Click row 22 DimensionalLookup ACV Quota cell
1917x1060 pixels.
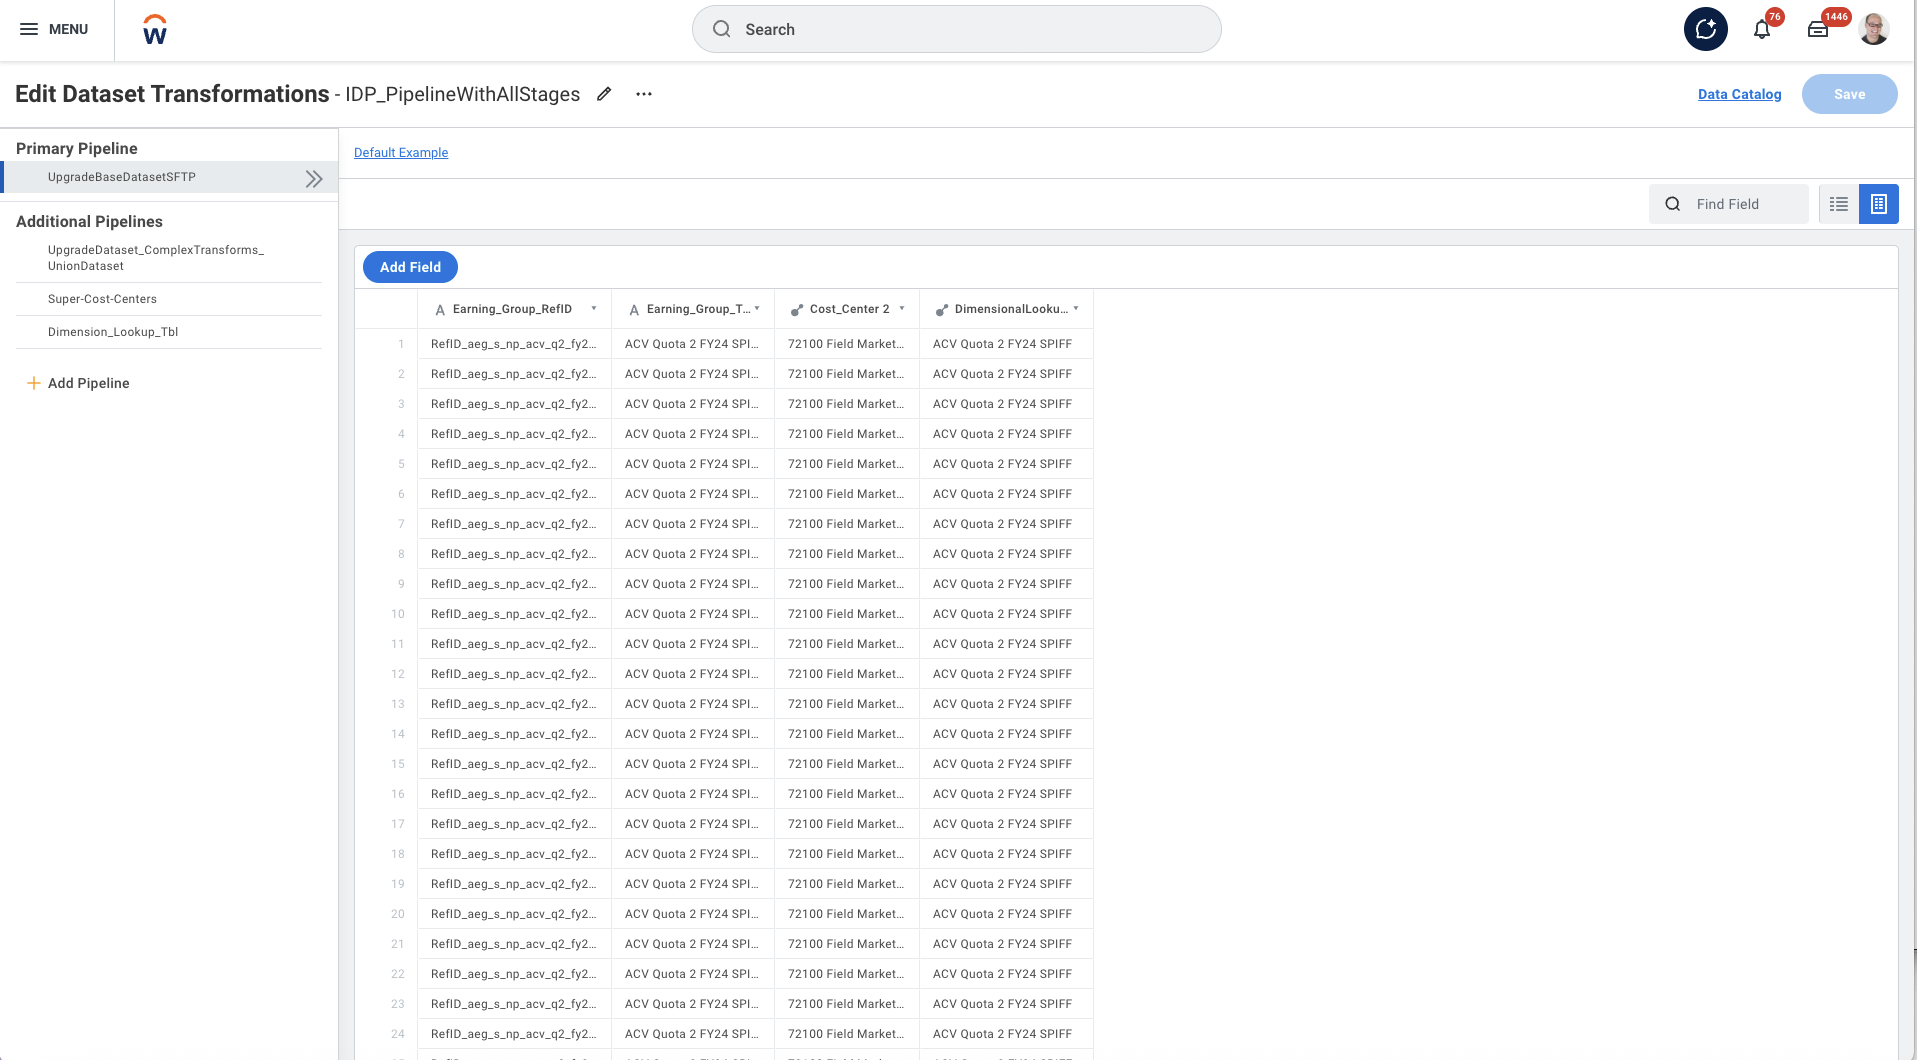(x=1006, y=974)
